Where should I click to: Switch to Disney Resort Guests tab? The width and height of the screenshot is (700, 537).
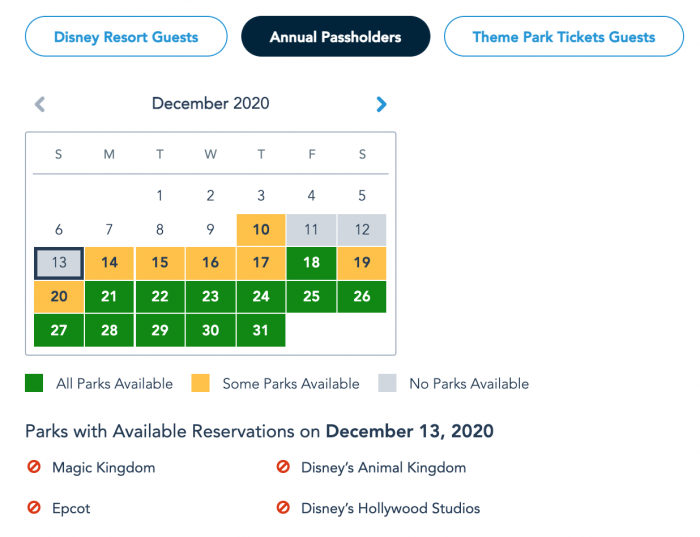126,37
